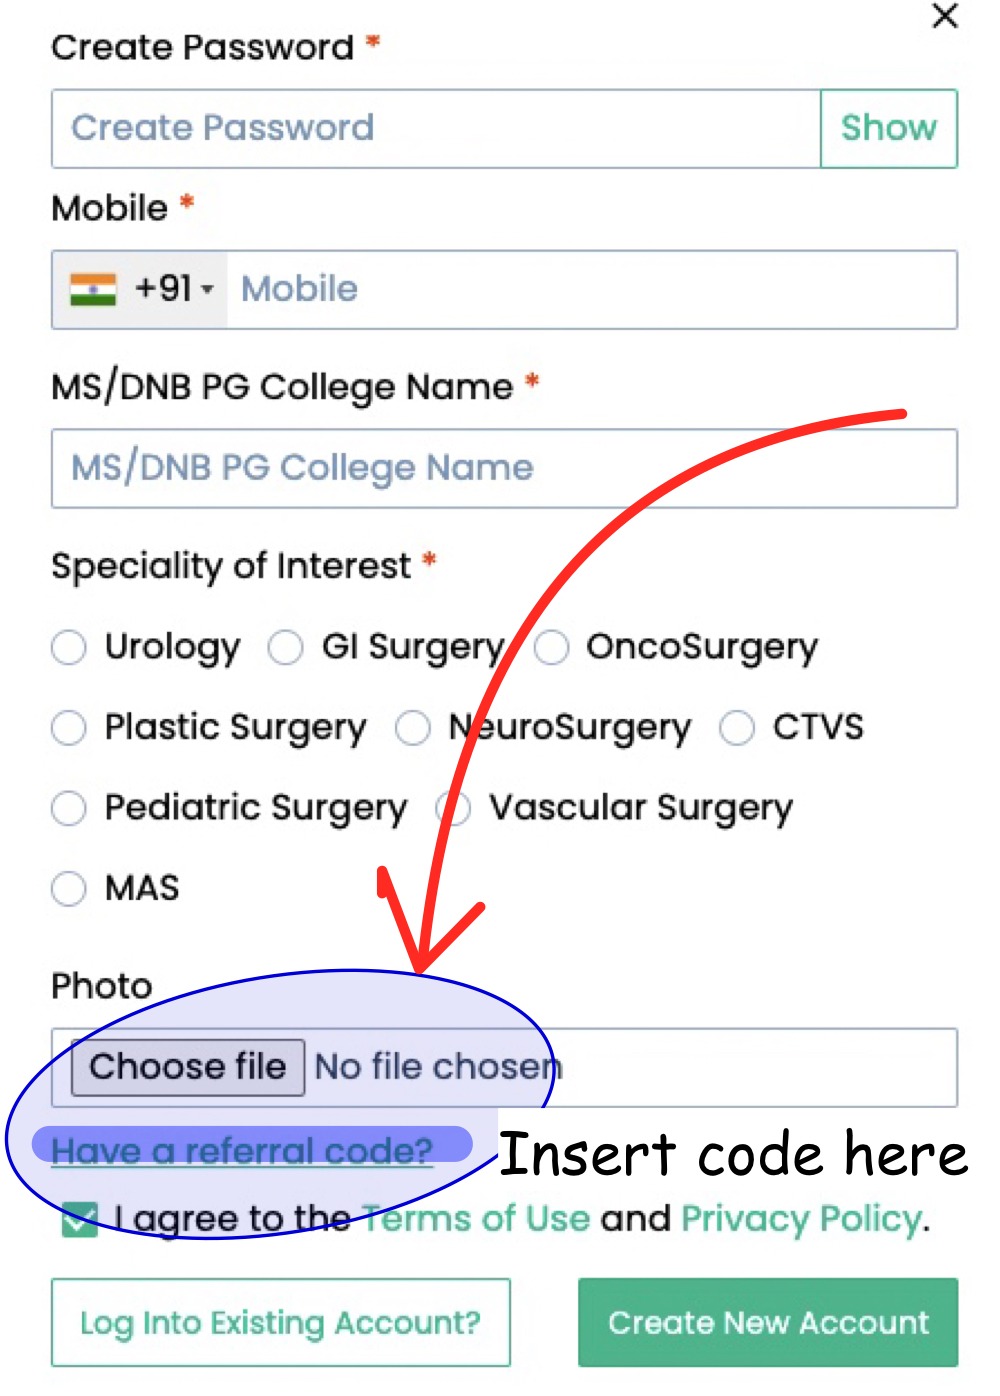The height and width of the screenshot is (1396, 1000).
Task: Click the India flag icon
Action: [93, 289]
